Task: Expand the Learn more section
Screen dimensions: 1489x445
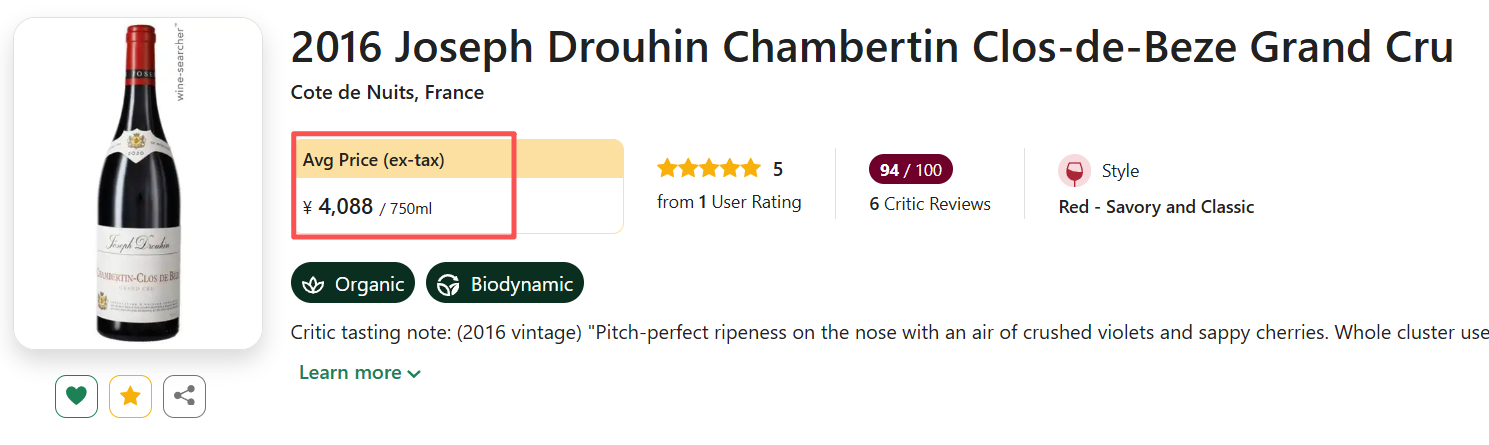Action: click(x=350, y=373)
